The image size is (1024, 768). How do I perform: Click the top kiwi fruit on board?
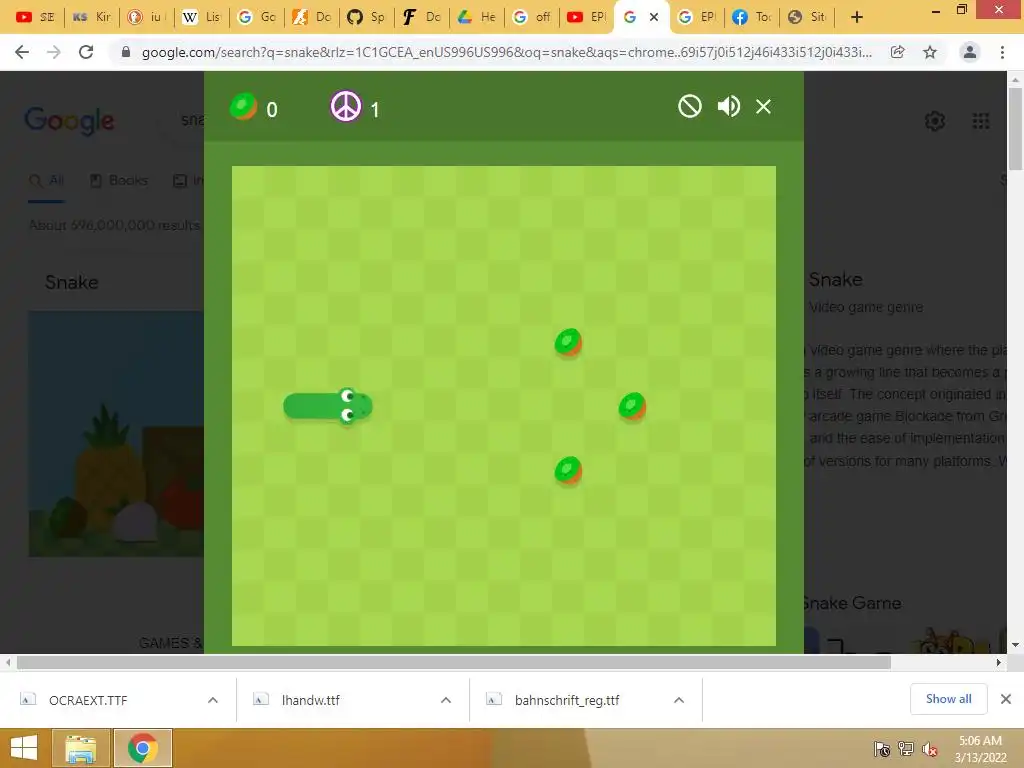coord(568,342)
